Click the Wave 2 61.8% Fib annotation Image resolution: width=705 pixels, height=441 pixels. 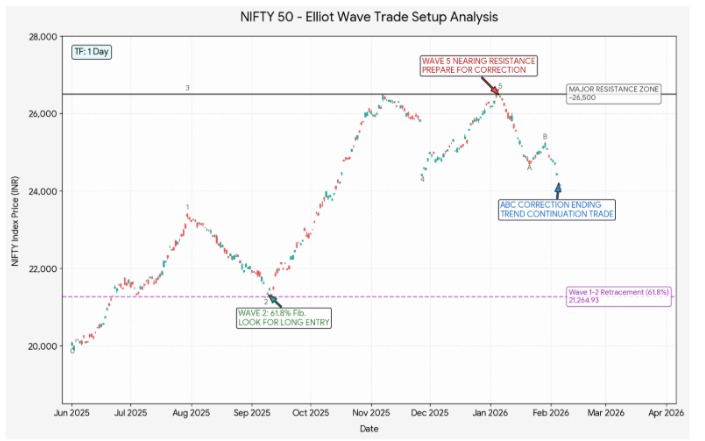(x=282, y=318)
